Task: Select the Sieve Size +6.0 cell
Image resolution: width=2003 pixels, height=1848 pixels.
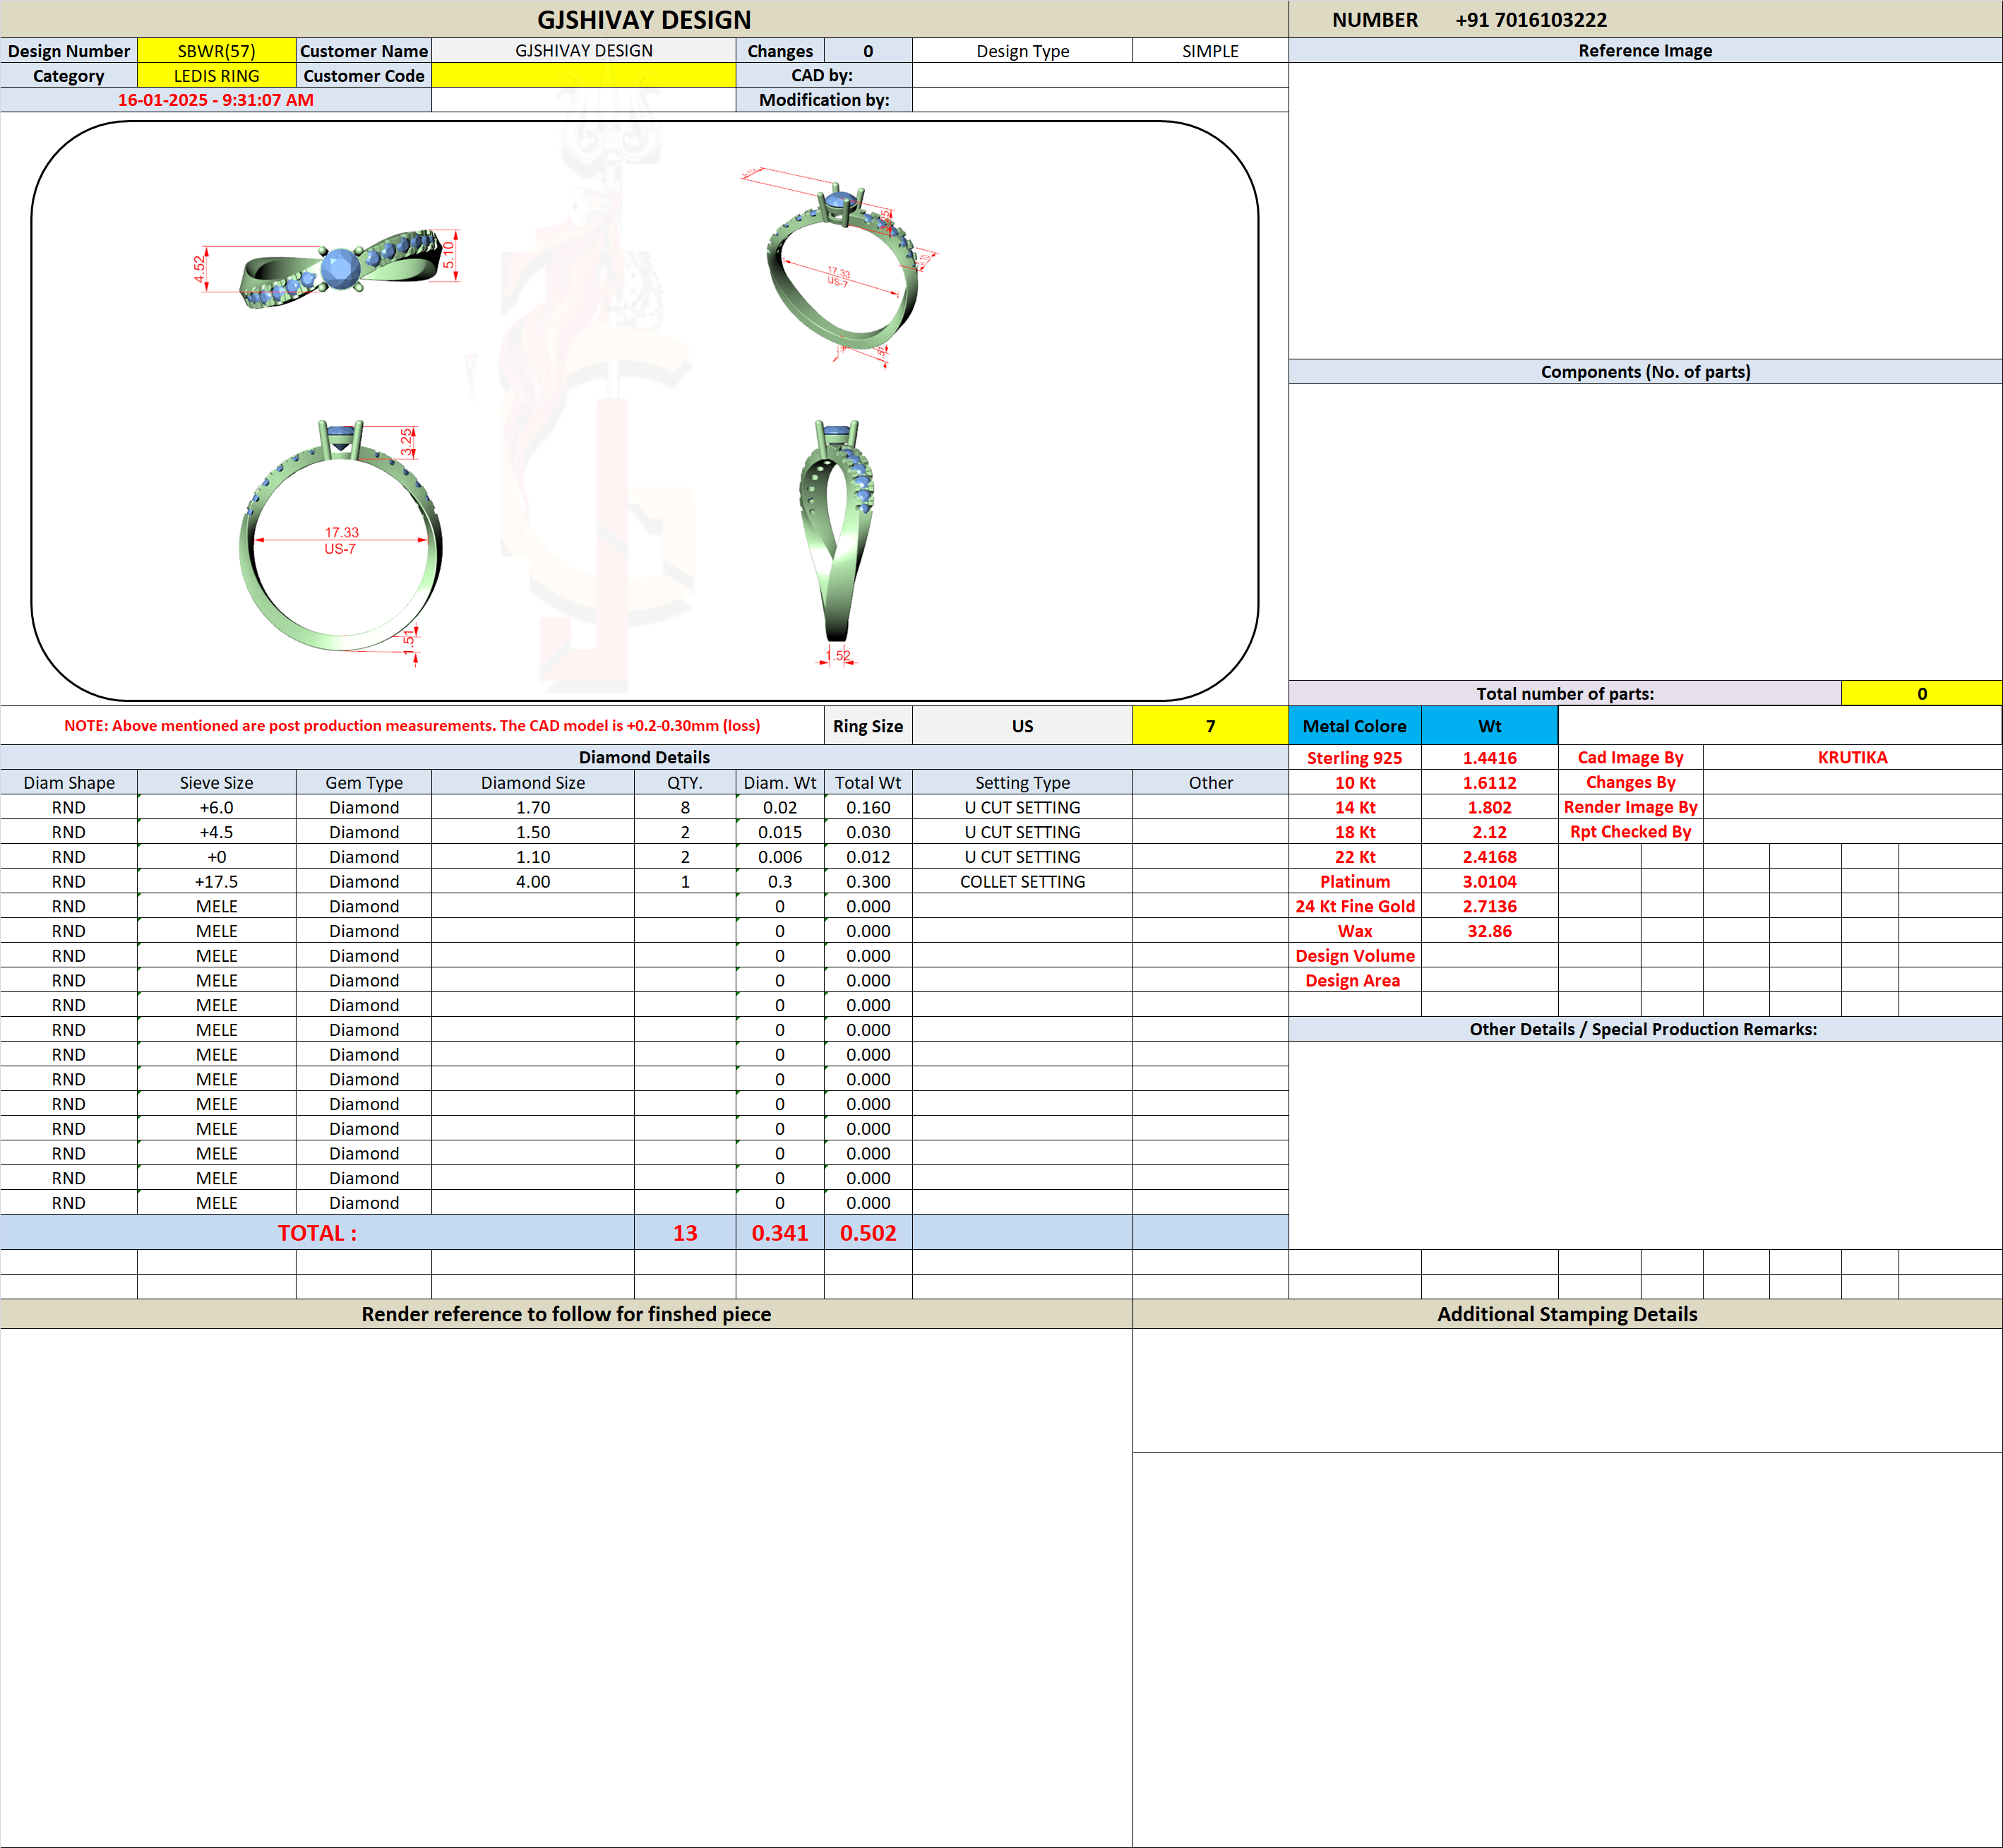Action: (216, 808)
